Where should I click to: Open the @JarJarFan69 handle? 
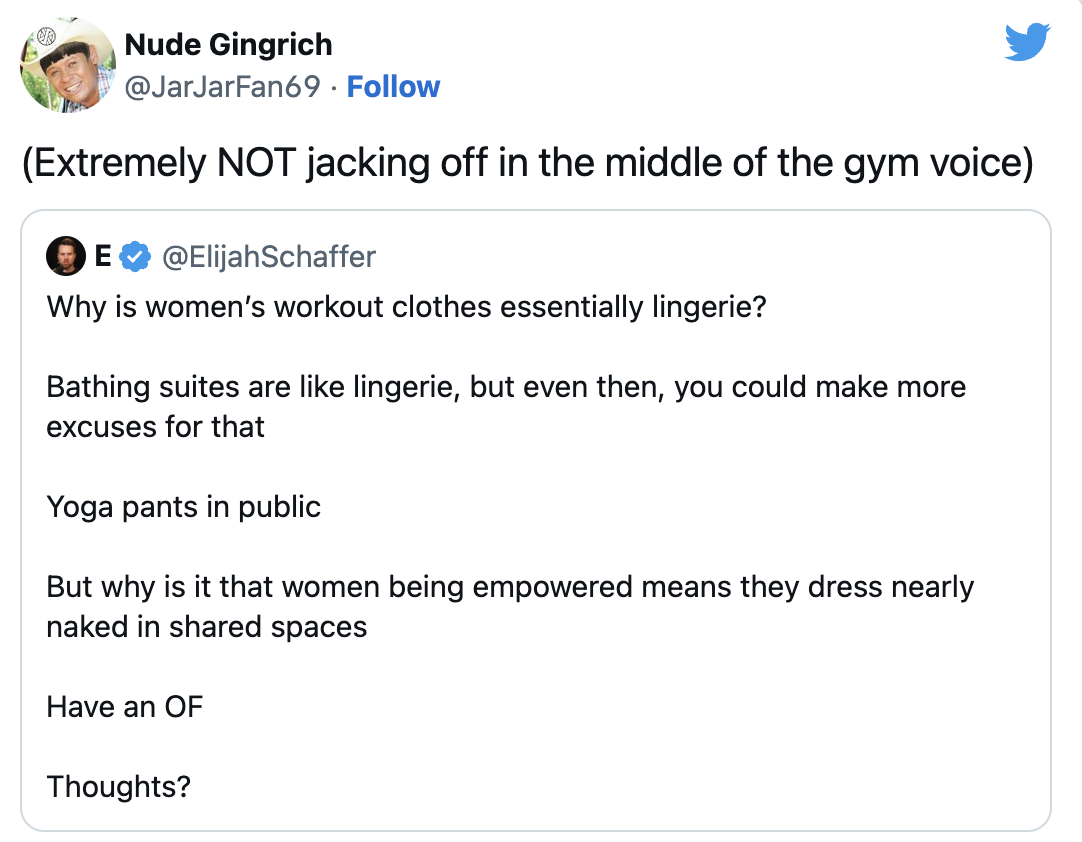pos(222,87)
